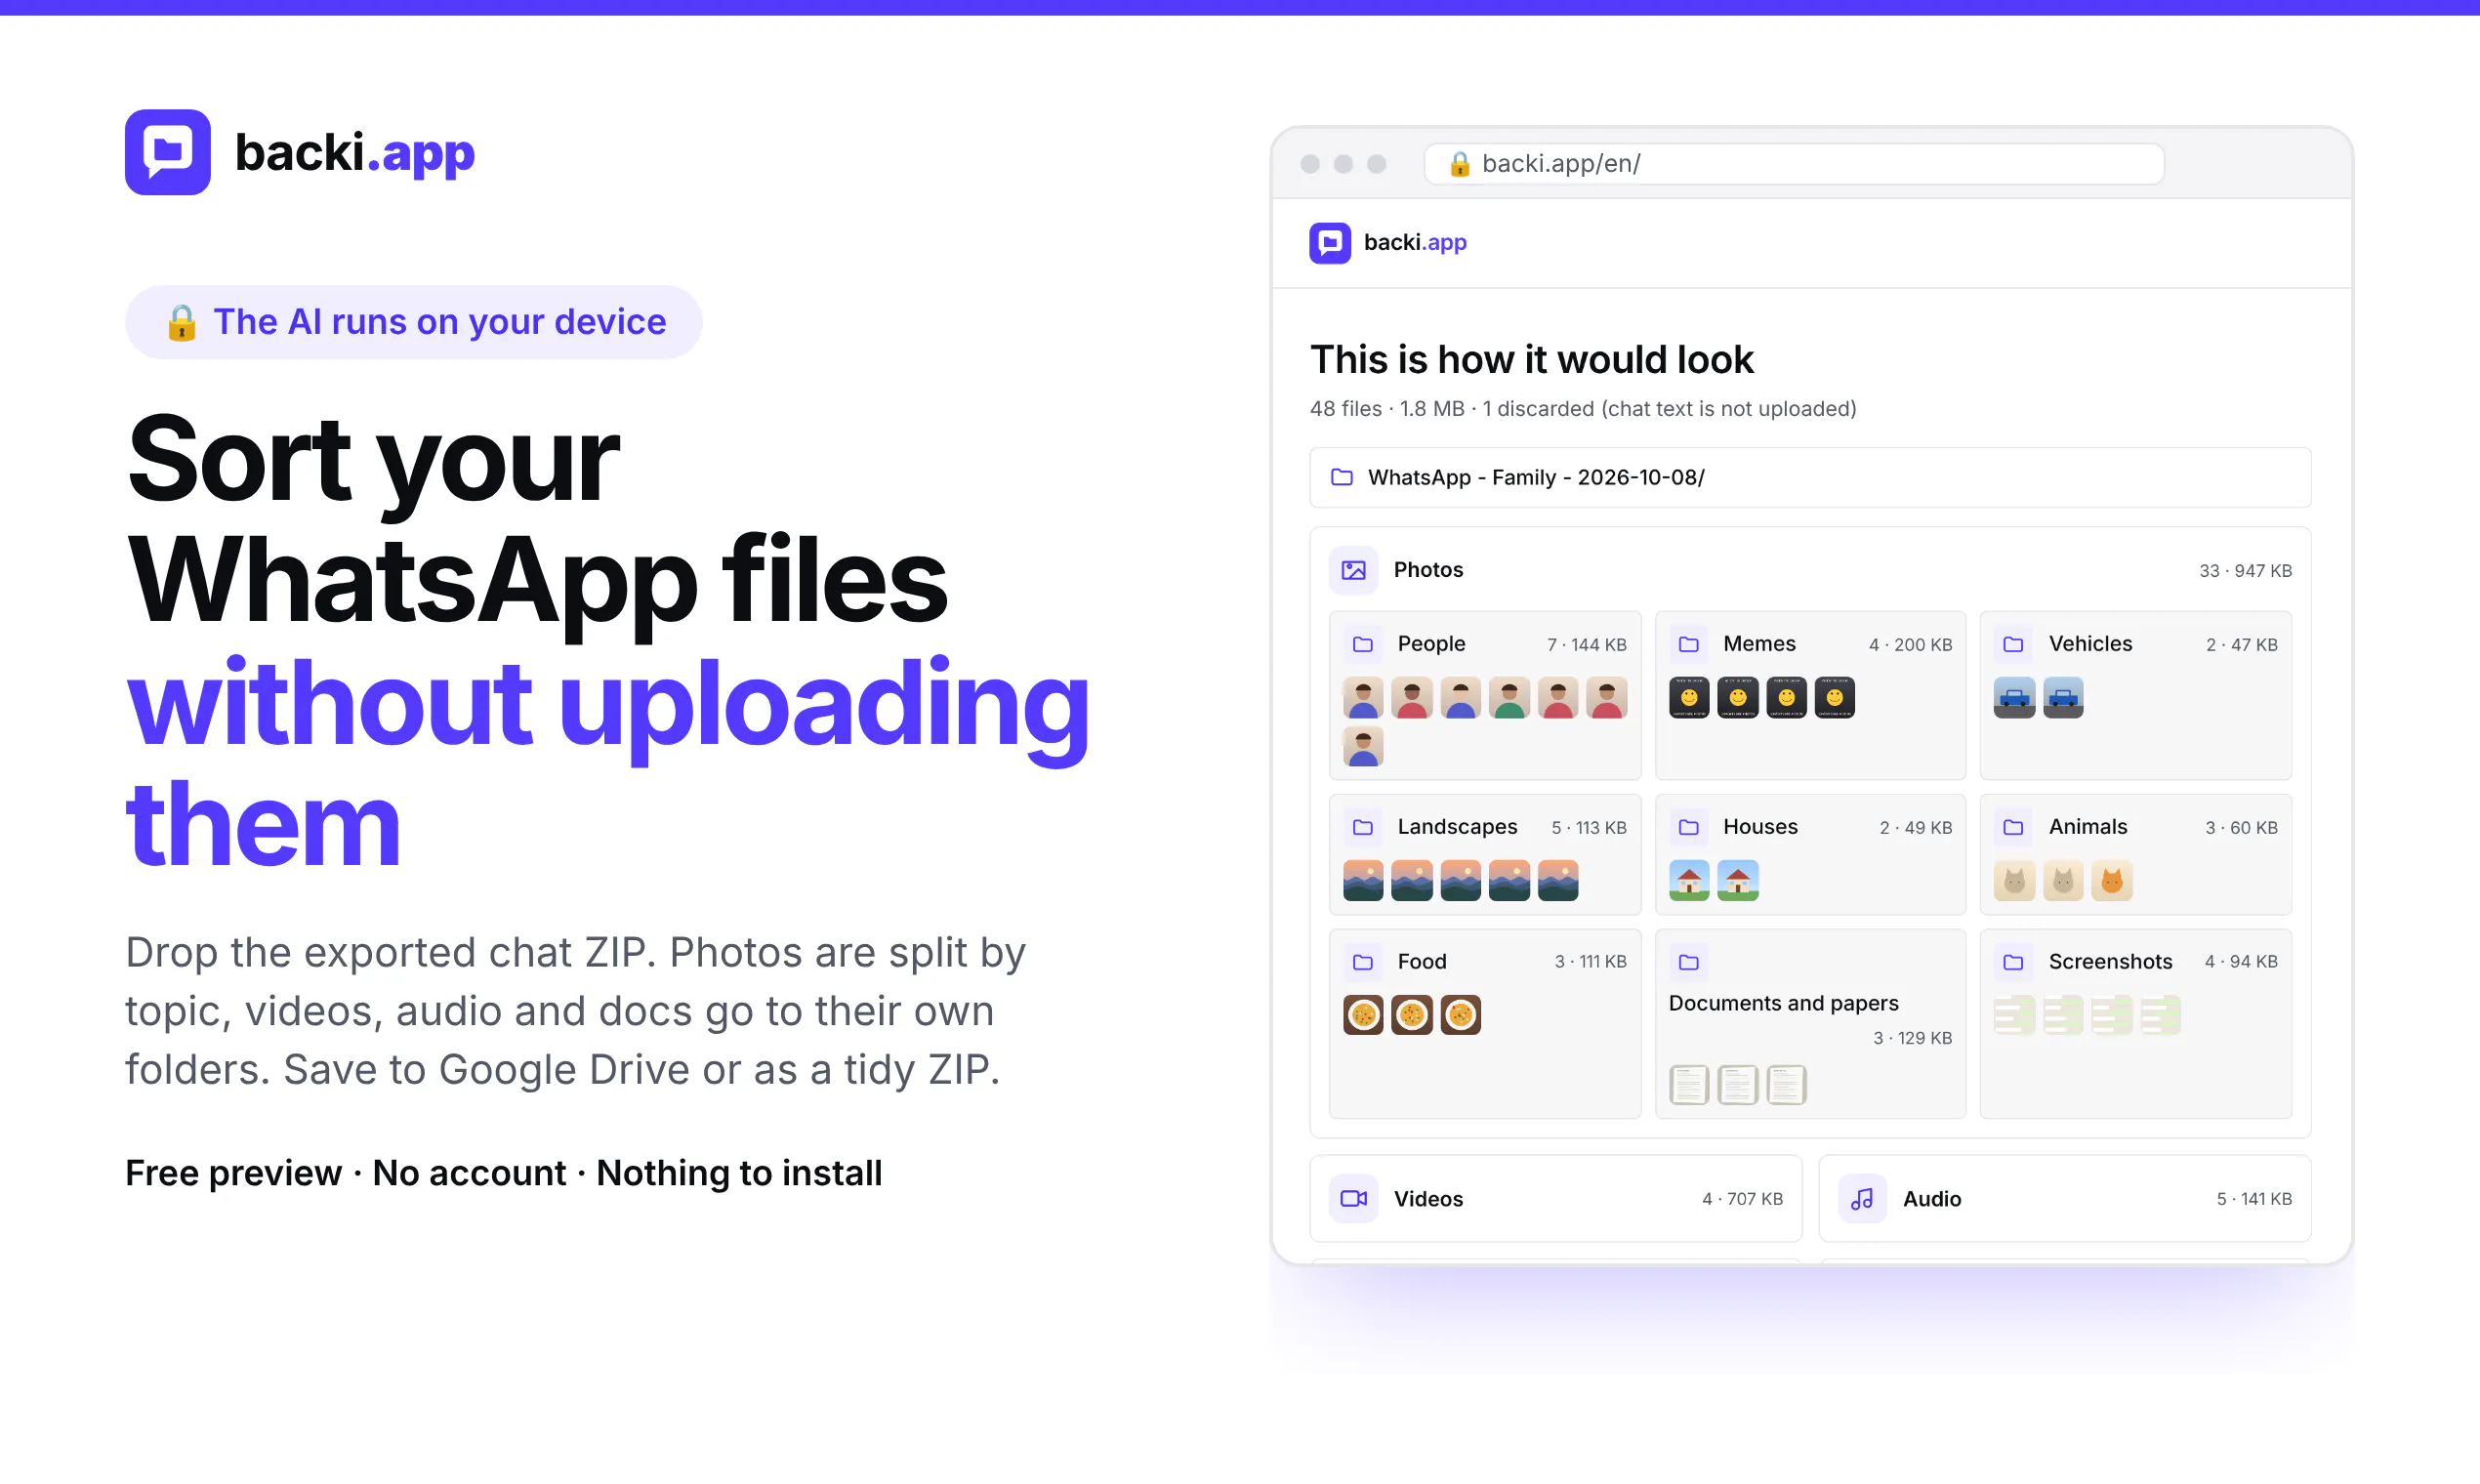Image resolution: width=2480 pixels, height=1484 pixels.
Task: Click the Vehicles folder icon
Action: point(2013,644)
